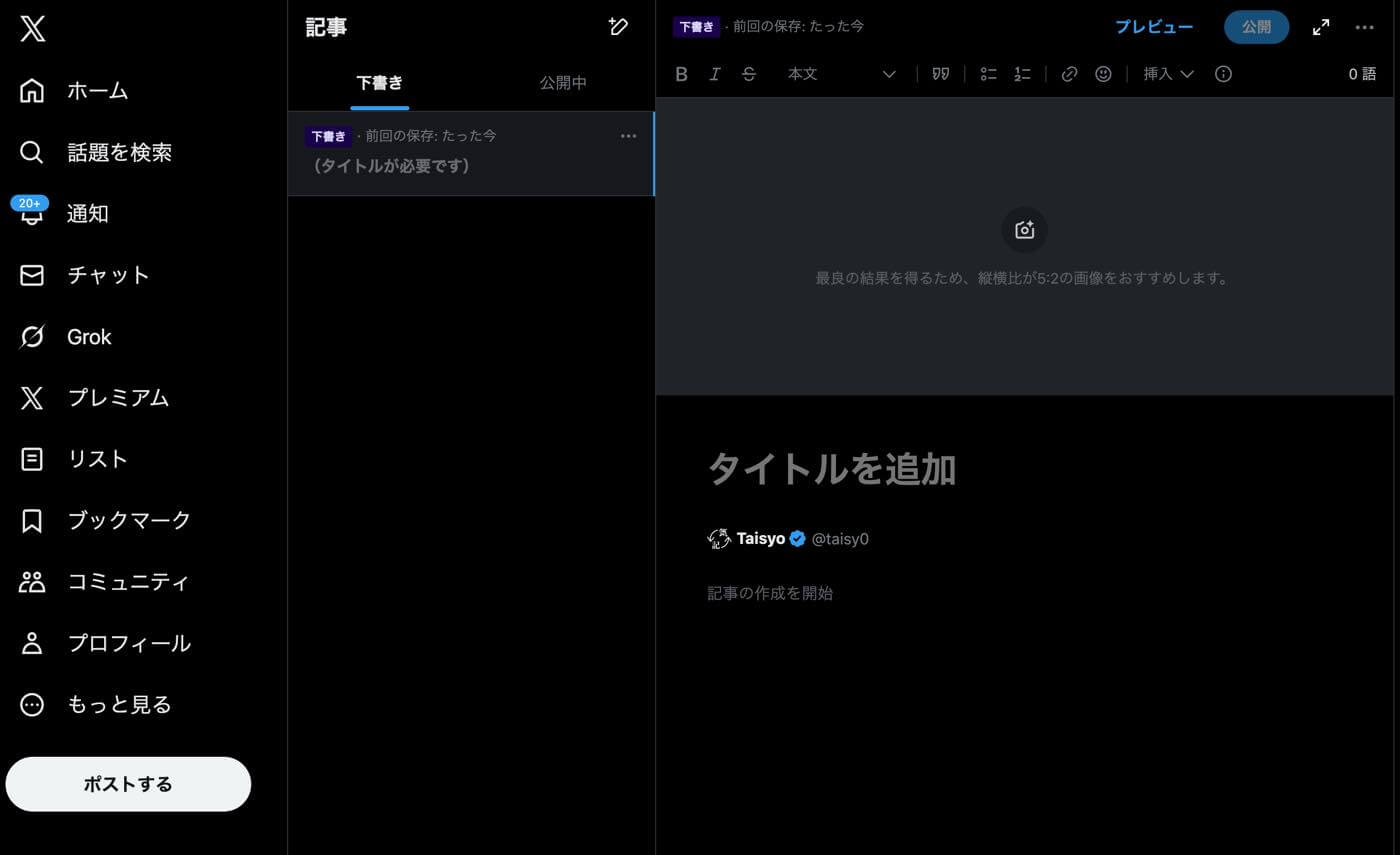Switch to the 公開中 tab
The image size is (1400, 855).
tap(563, 82)
